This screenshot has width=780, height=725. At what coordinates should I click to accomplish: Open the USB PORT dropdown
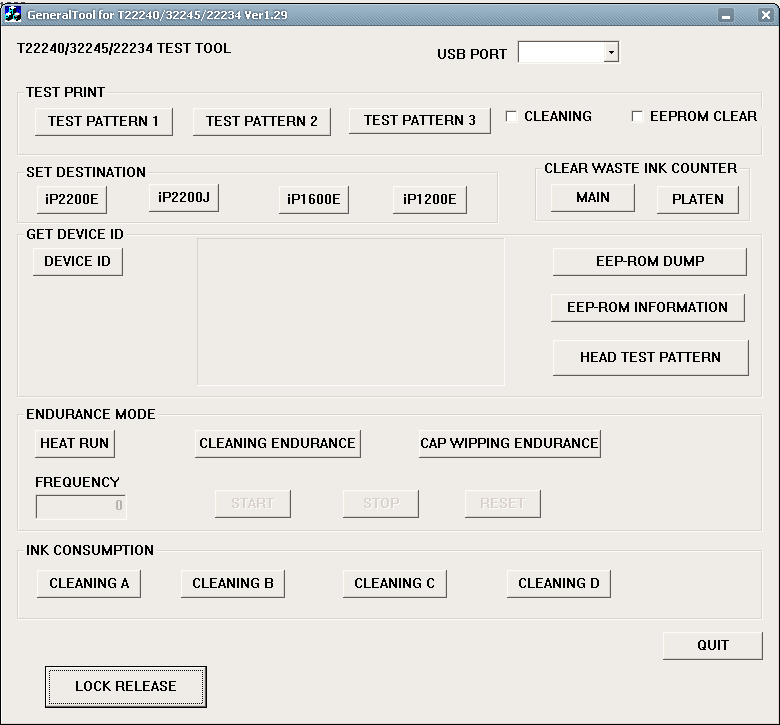click(611, 52)
